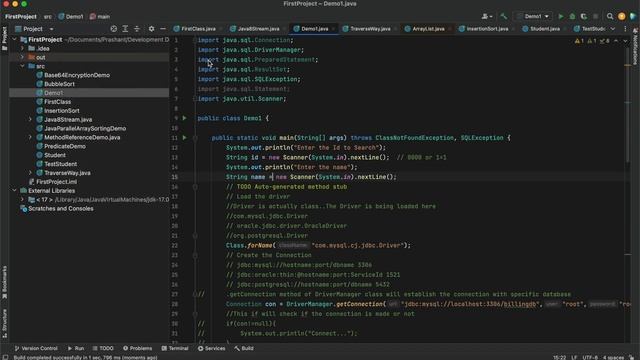This screenshot has height=360, width=640.
Task: Toggle tool window quick access icon in status bar
Action: [5, 357]
